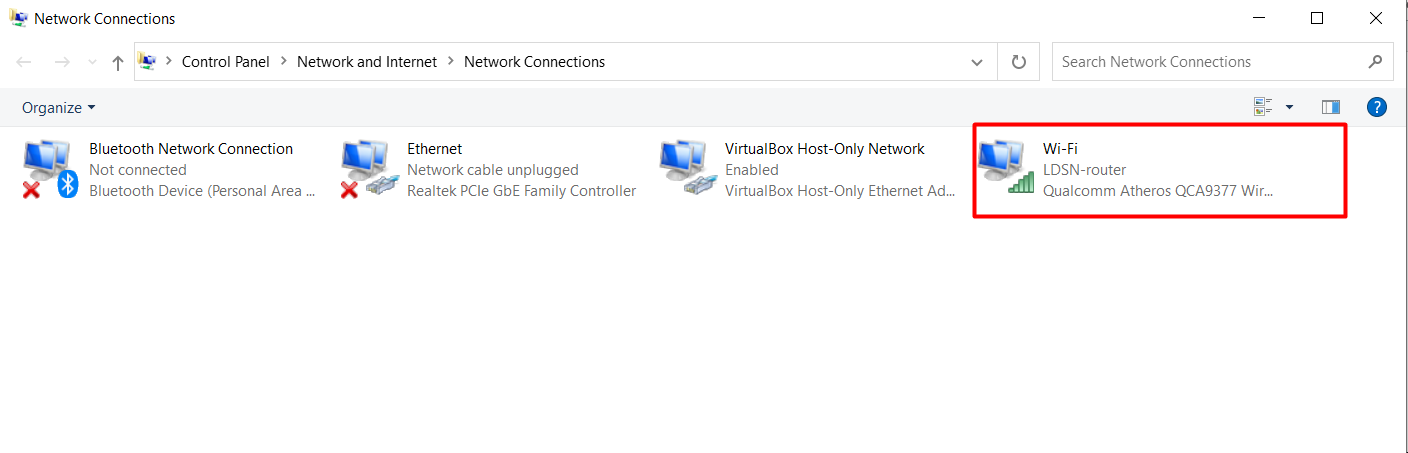
Task: Navigate to Control Panel breadcrumb
Action: pyautogui.click(x=226, y=62)
